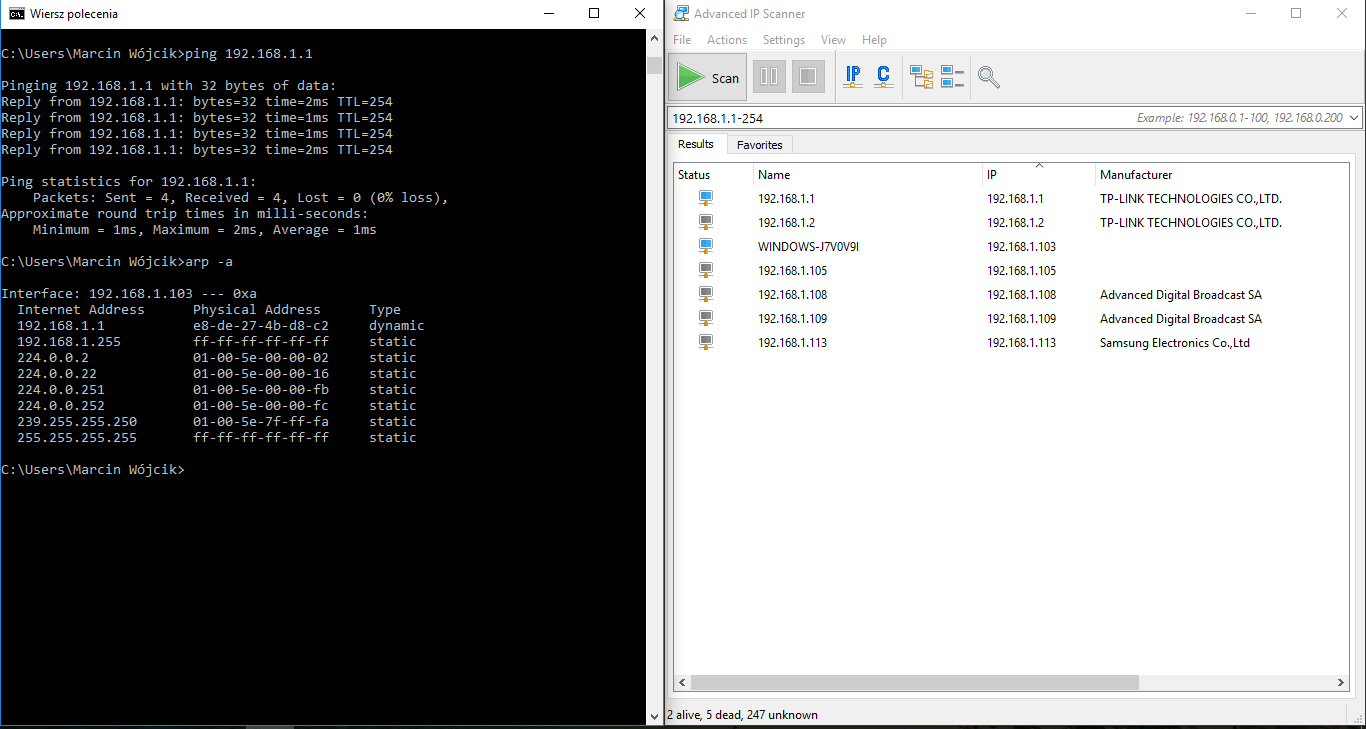The width and height of the screenshot is (1366, 729).
Task: Click the Samsung Electronics Co.,Ltd manufacturer cell
Action: pyautogui.click(x=1175, y=343)
